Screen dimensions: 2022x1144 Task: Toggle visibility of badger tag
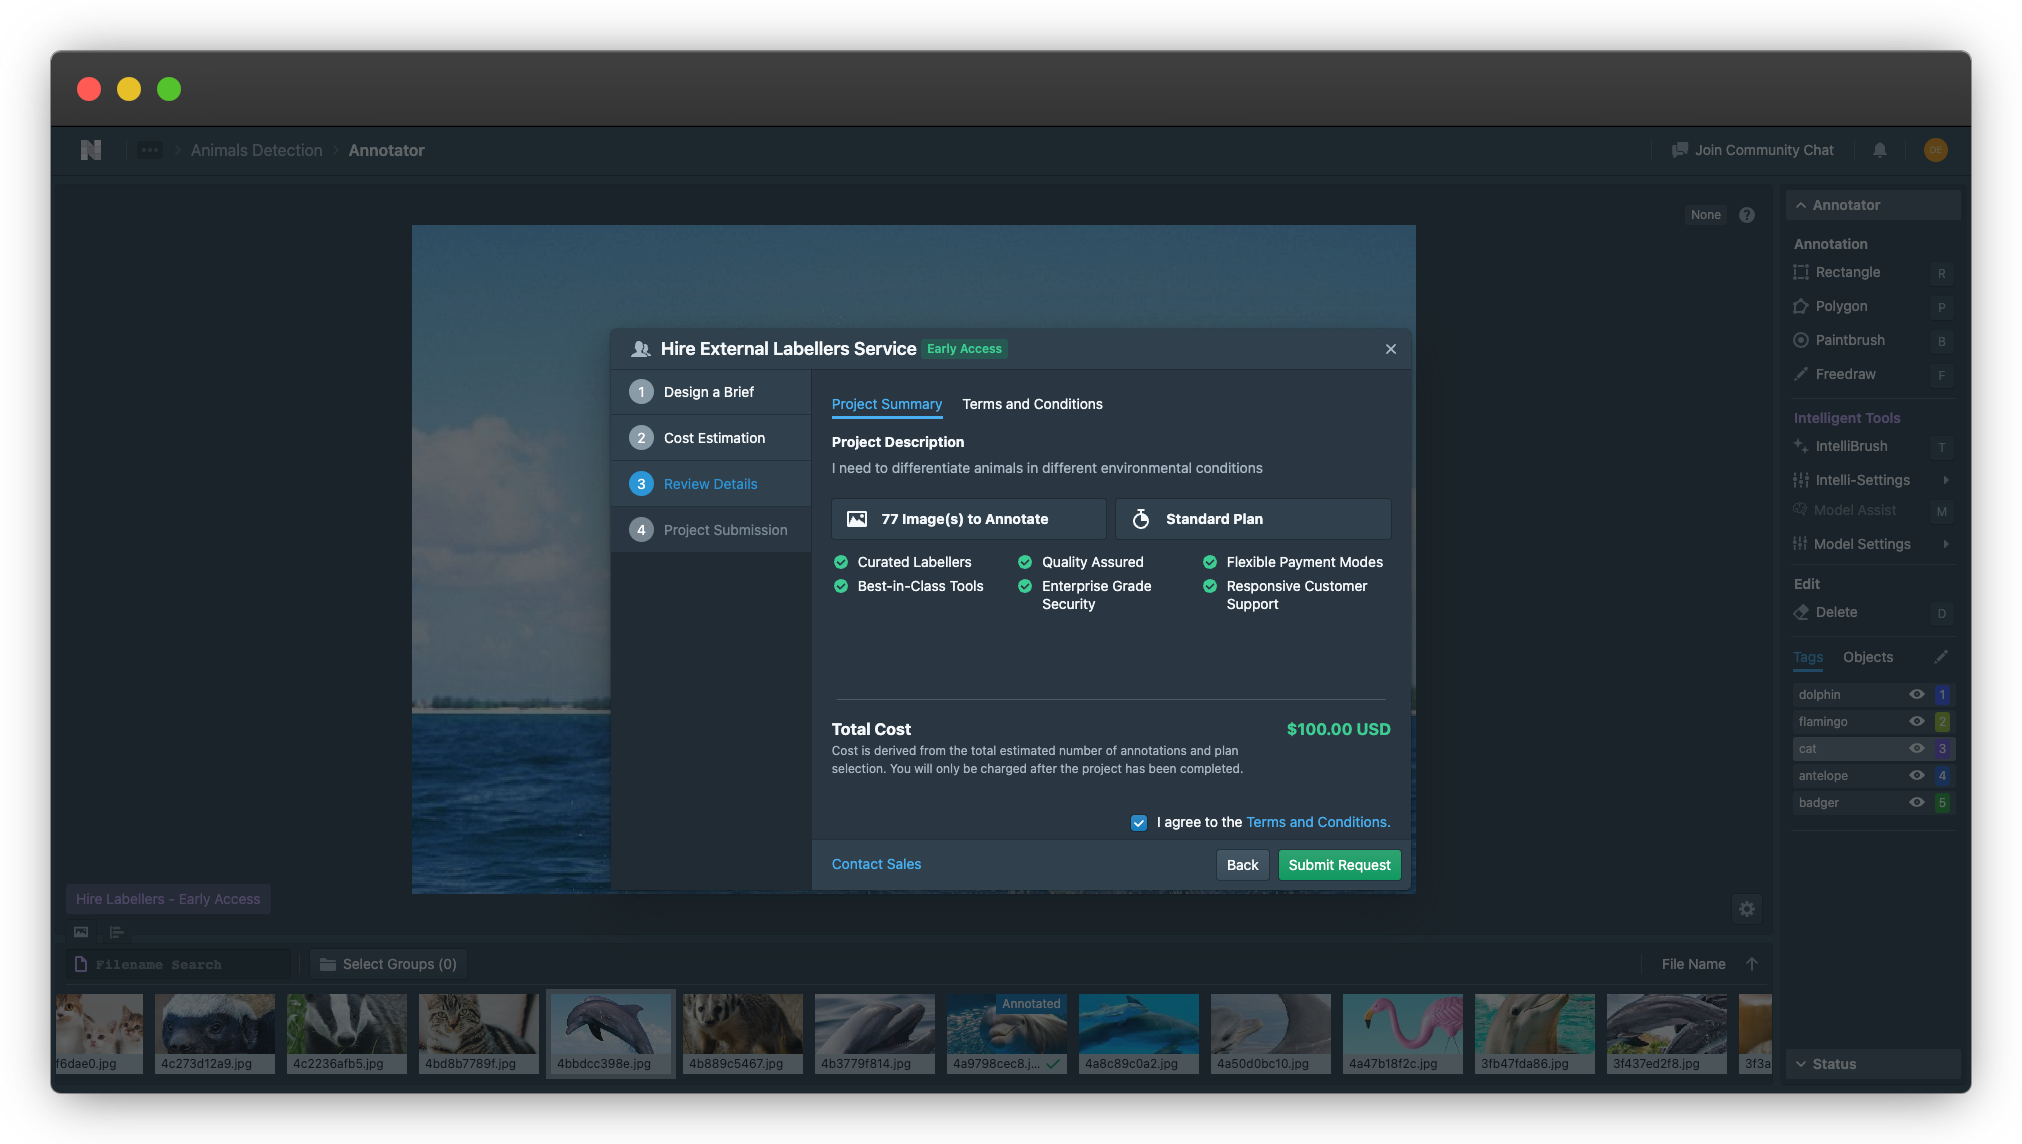1917,802
